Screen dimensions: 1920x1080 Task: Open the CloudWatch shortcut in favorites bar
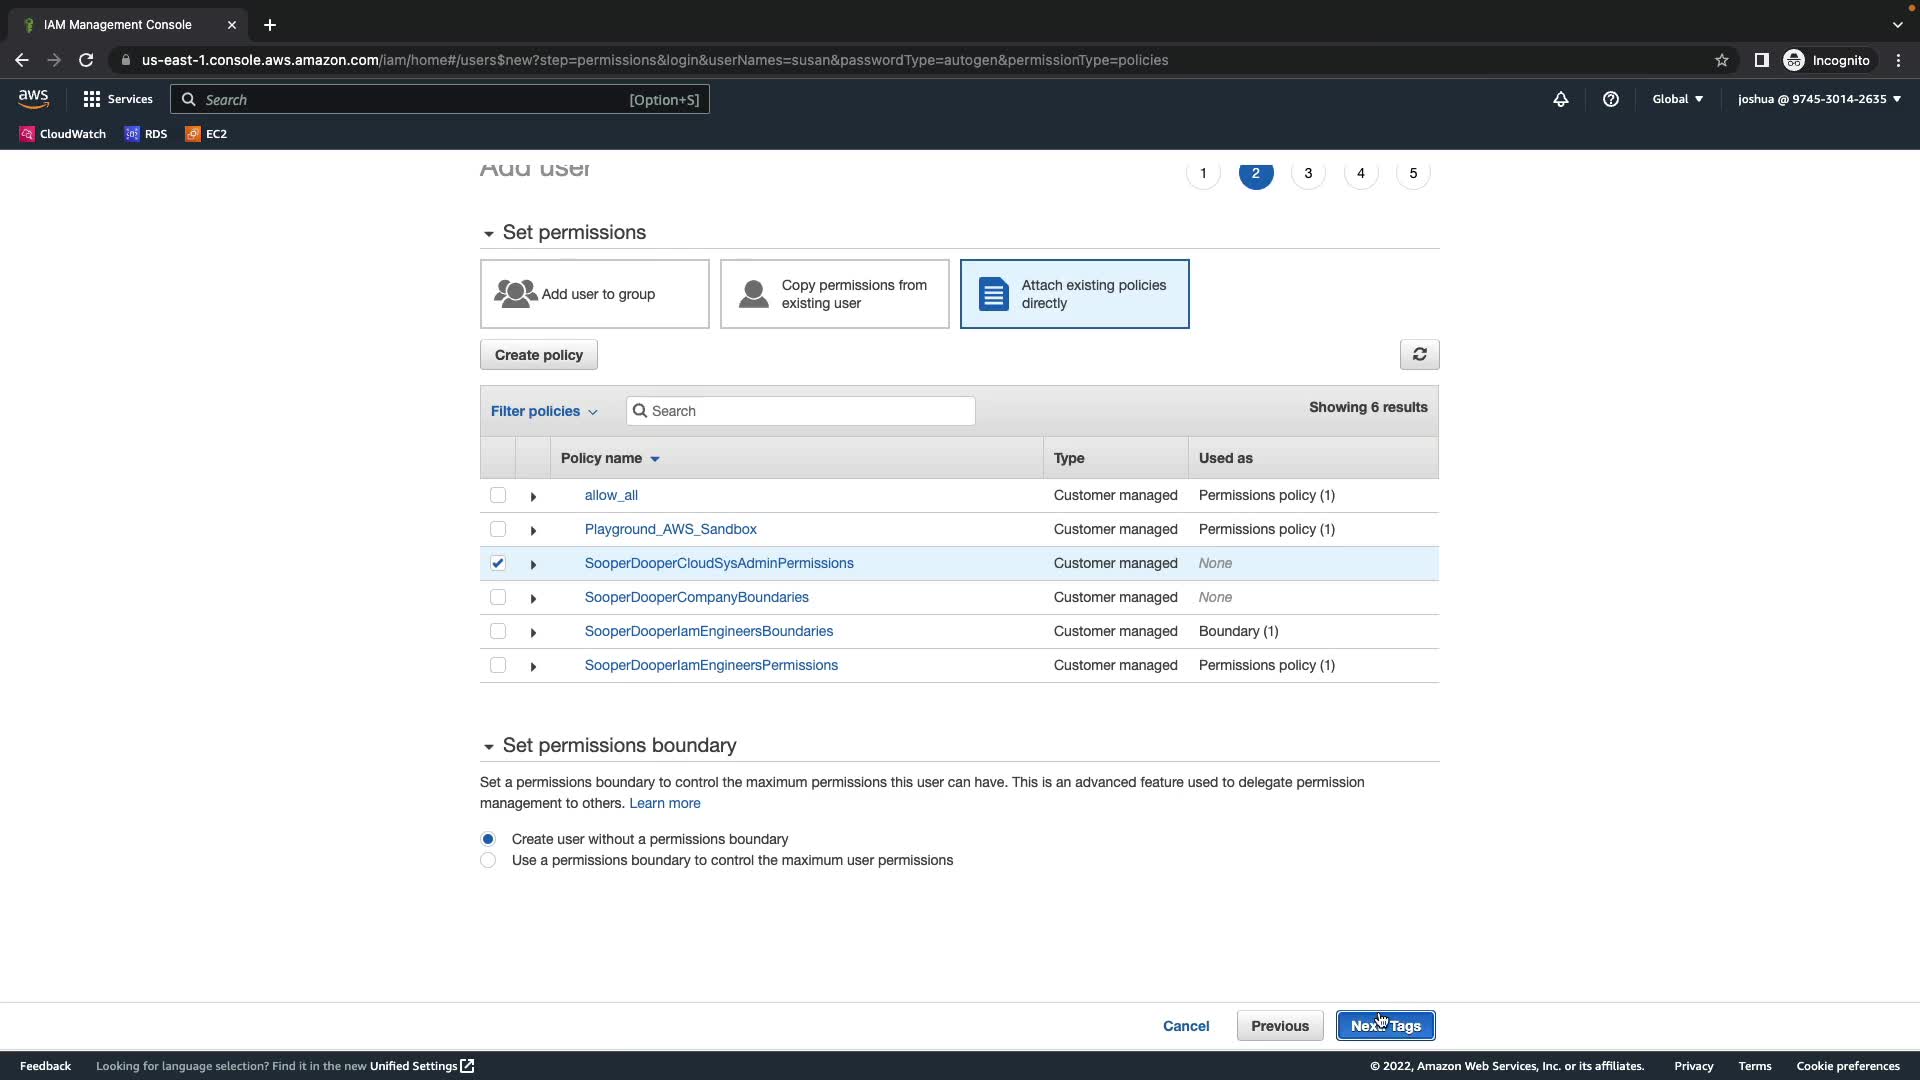(x=62, y=134)
